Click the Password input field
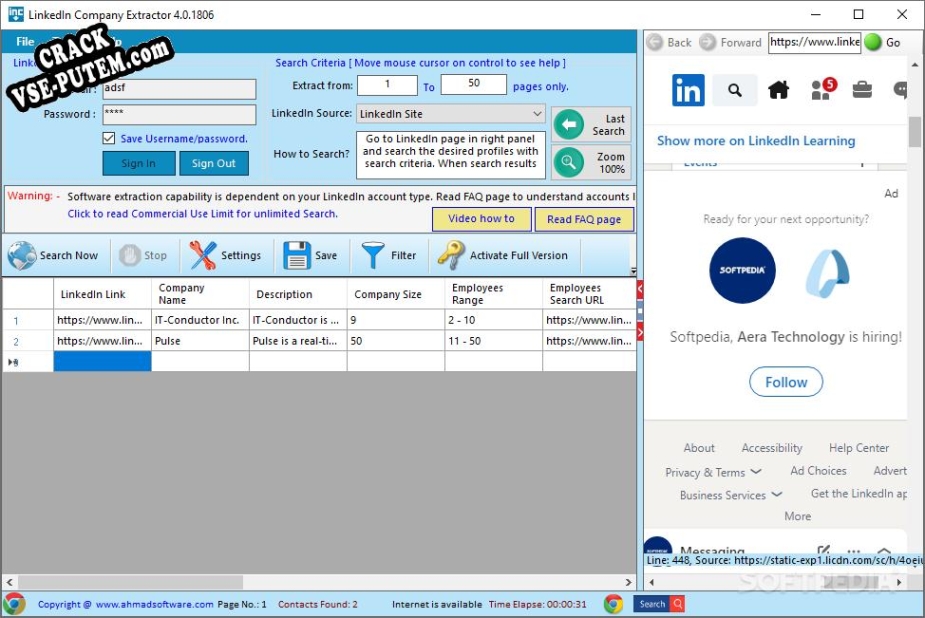Image resolution: width=925 pixels, height=618 pixels. tap(179, 114)
